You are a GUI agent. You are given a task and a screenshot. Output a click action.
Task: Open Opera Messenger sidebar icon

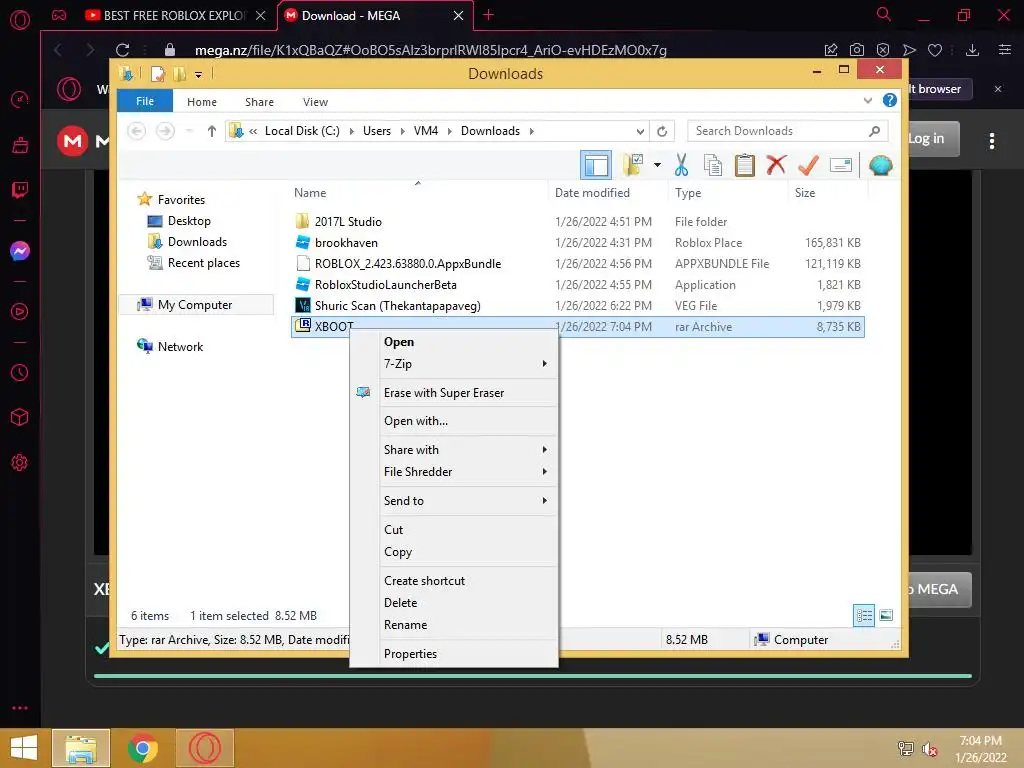[20, 251]
